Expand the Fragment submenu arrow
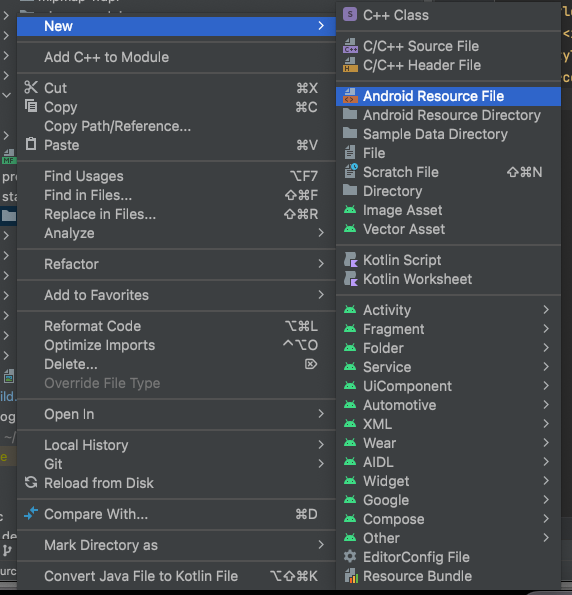Image resolution: width=572 pixels, height=595 pixels. (x=546, y=329)
